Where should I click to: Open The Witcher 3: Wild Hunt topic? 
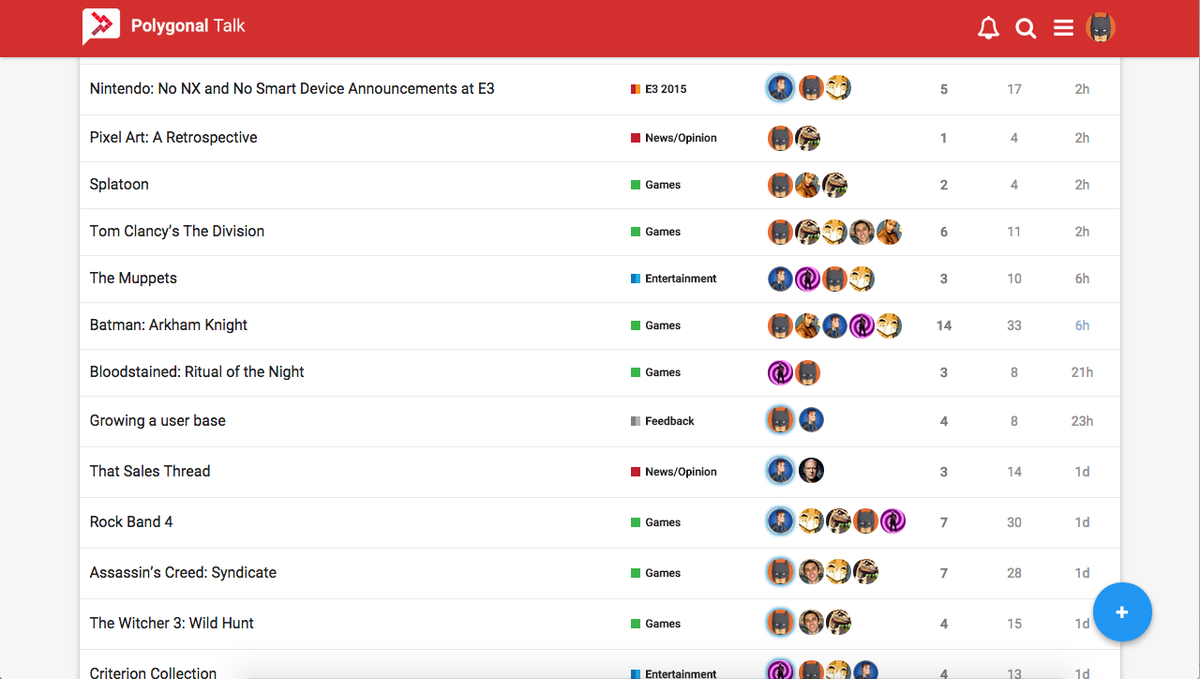[x=171, y=623]
